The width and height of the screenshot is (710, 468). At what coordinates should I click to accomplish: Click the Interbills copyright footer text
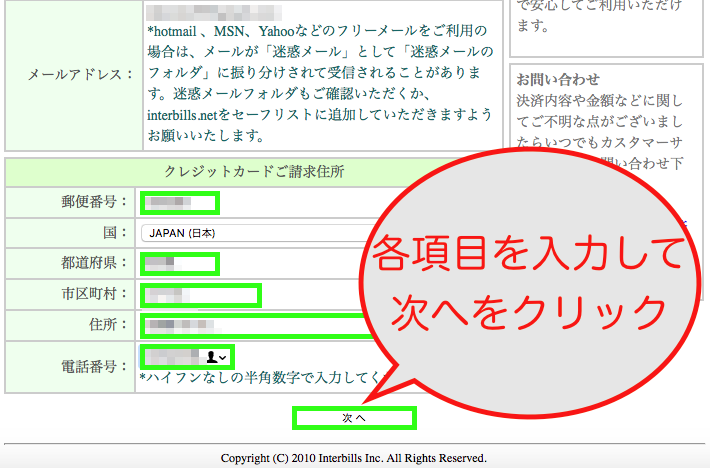tap(353, 458)
